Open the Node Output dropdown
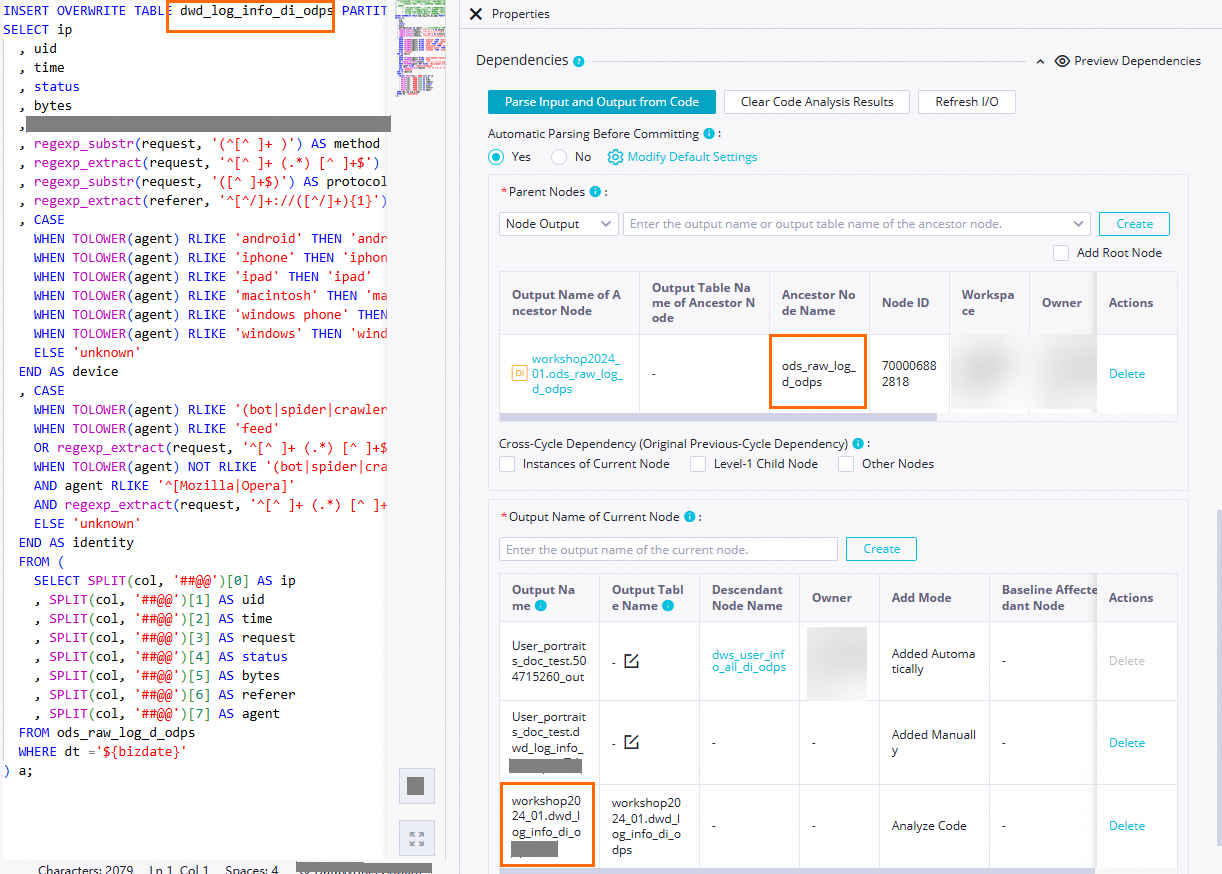This screenshot has height=874, width=1222. [x=559, y=224]
